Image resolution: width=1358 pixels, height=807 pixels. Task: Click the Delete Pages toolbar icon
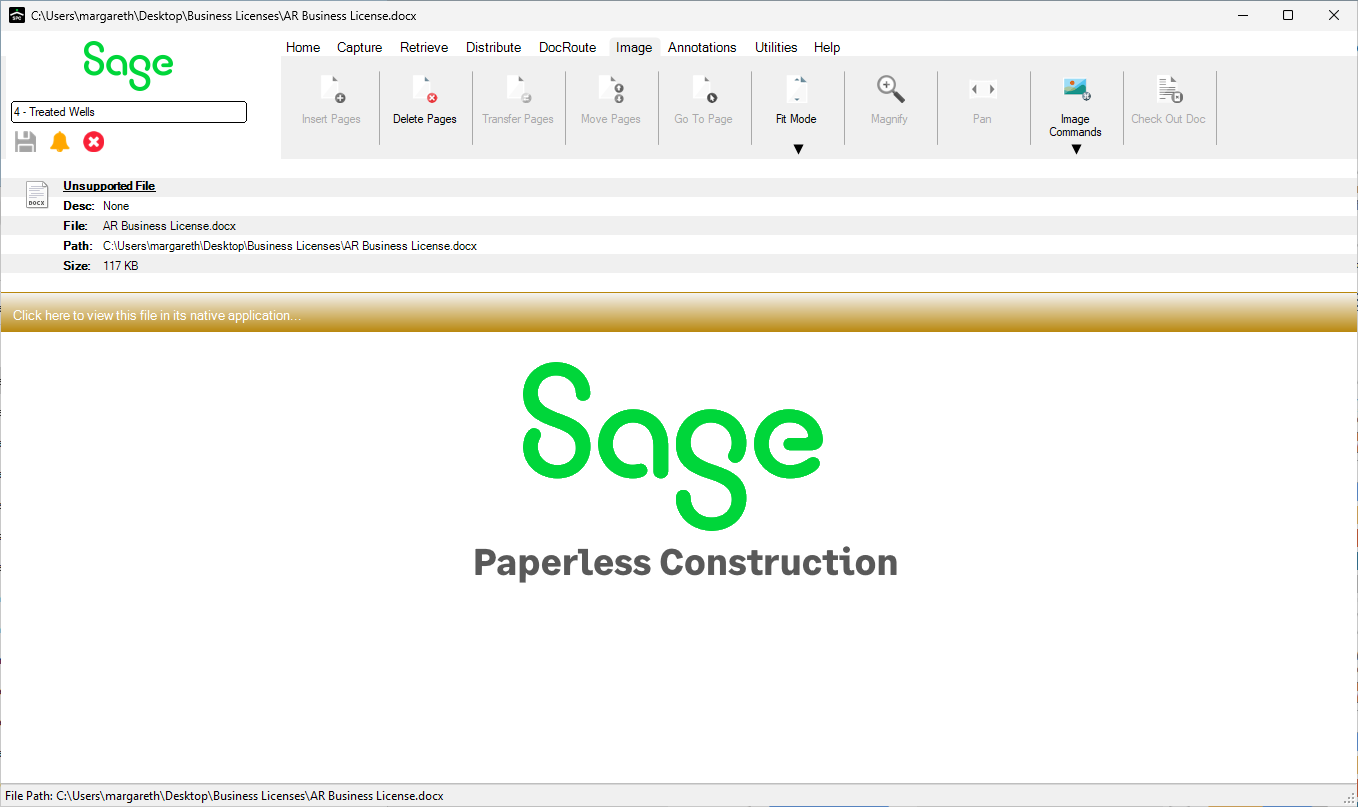(x=424, y=90)
